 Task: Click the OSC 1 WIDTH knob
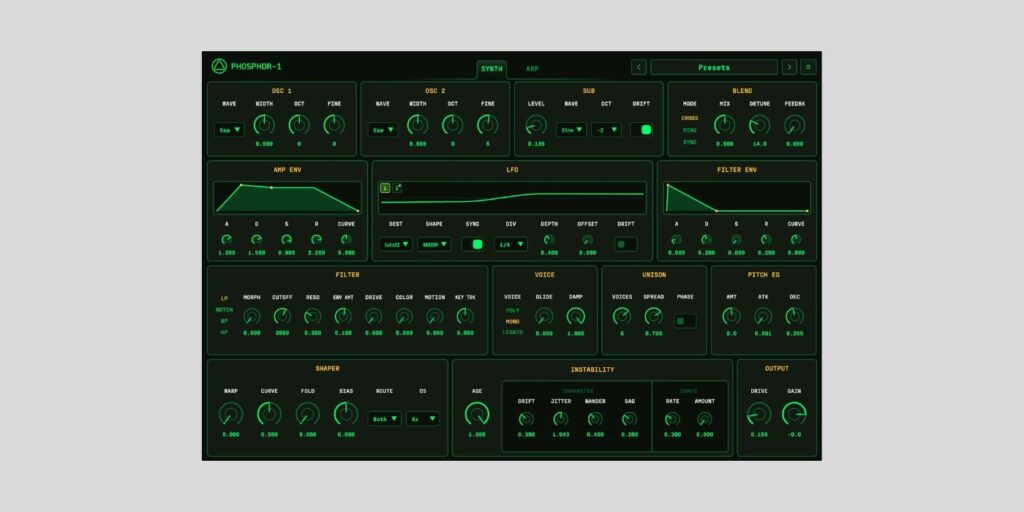264,125
